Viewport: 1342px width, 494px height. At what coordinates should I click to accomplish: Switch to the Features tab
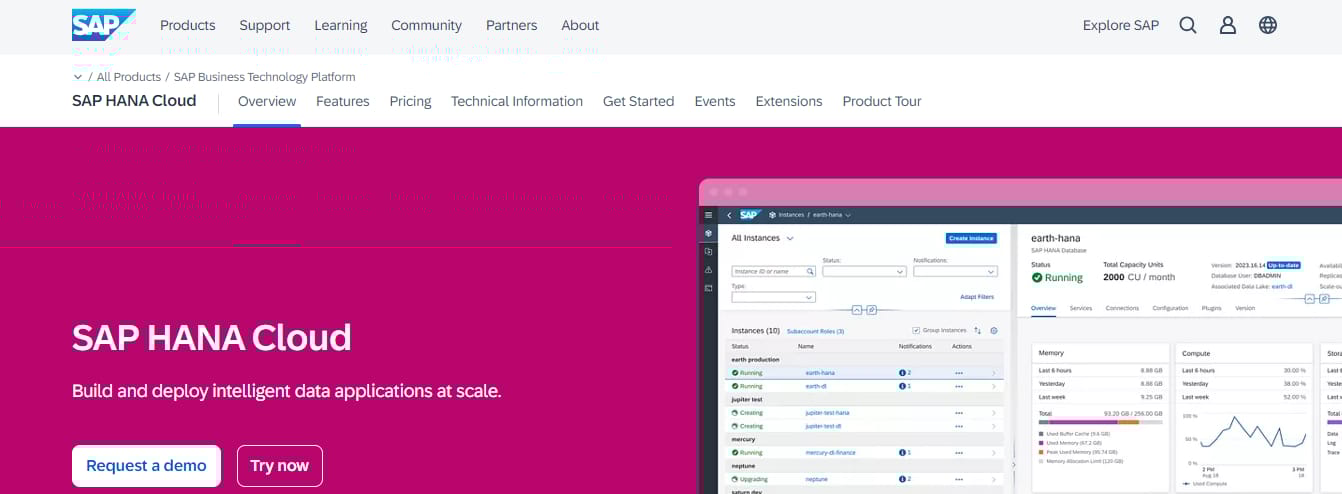point(343,101)
